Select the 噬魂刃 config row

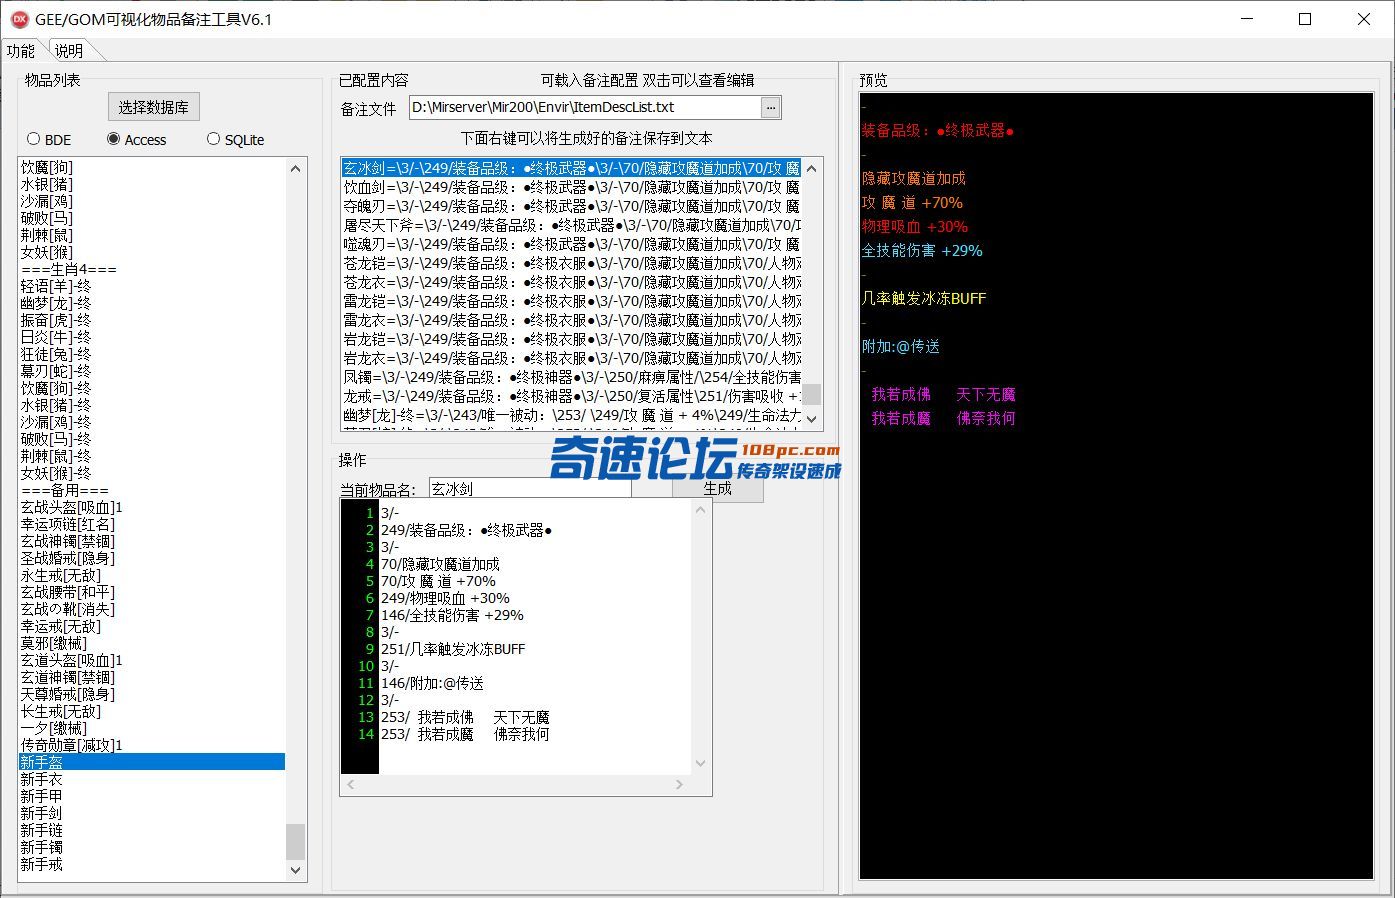tap(571, 244)
